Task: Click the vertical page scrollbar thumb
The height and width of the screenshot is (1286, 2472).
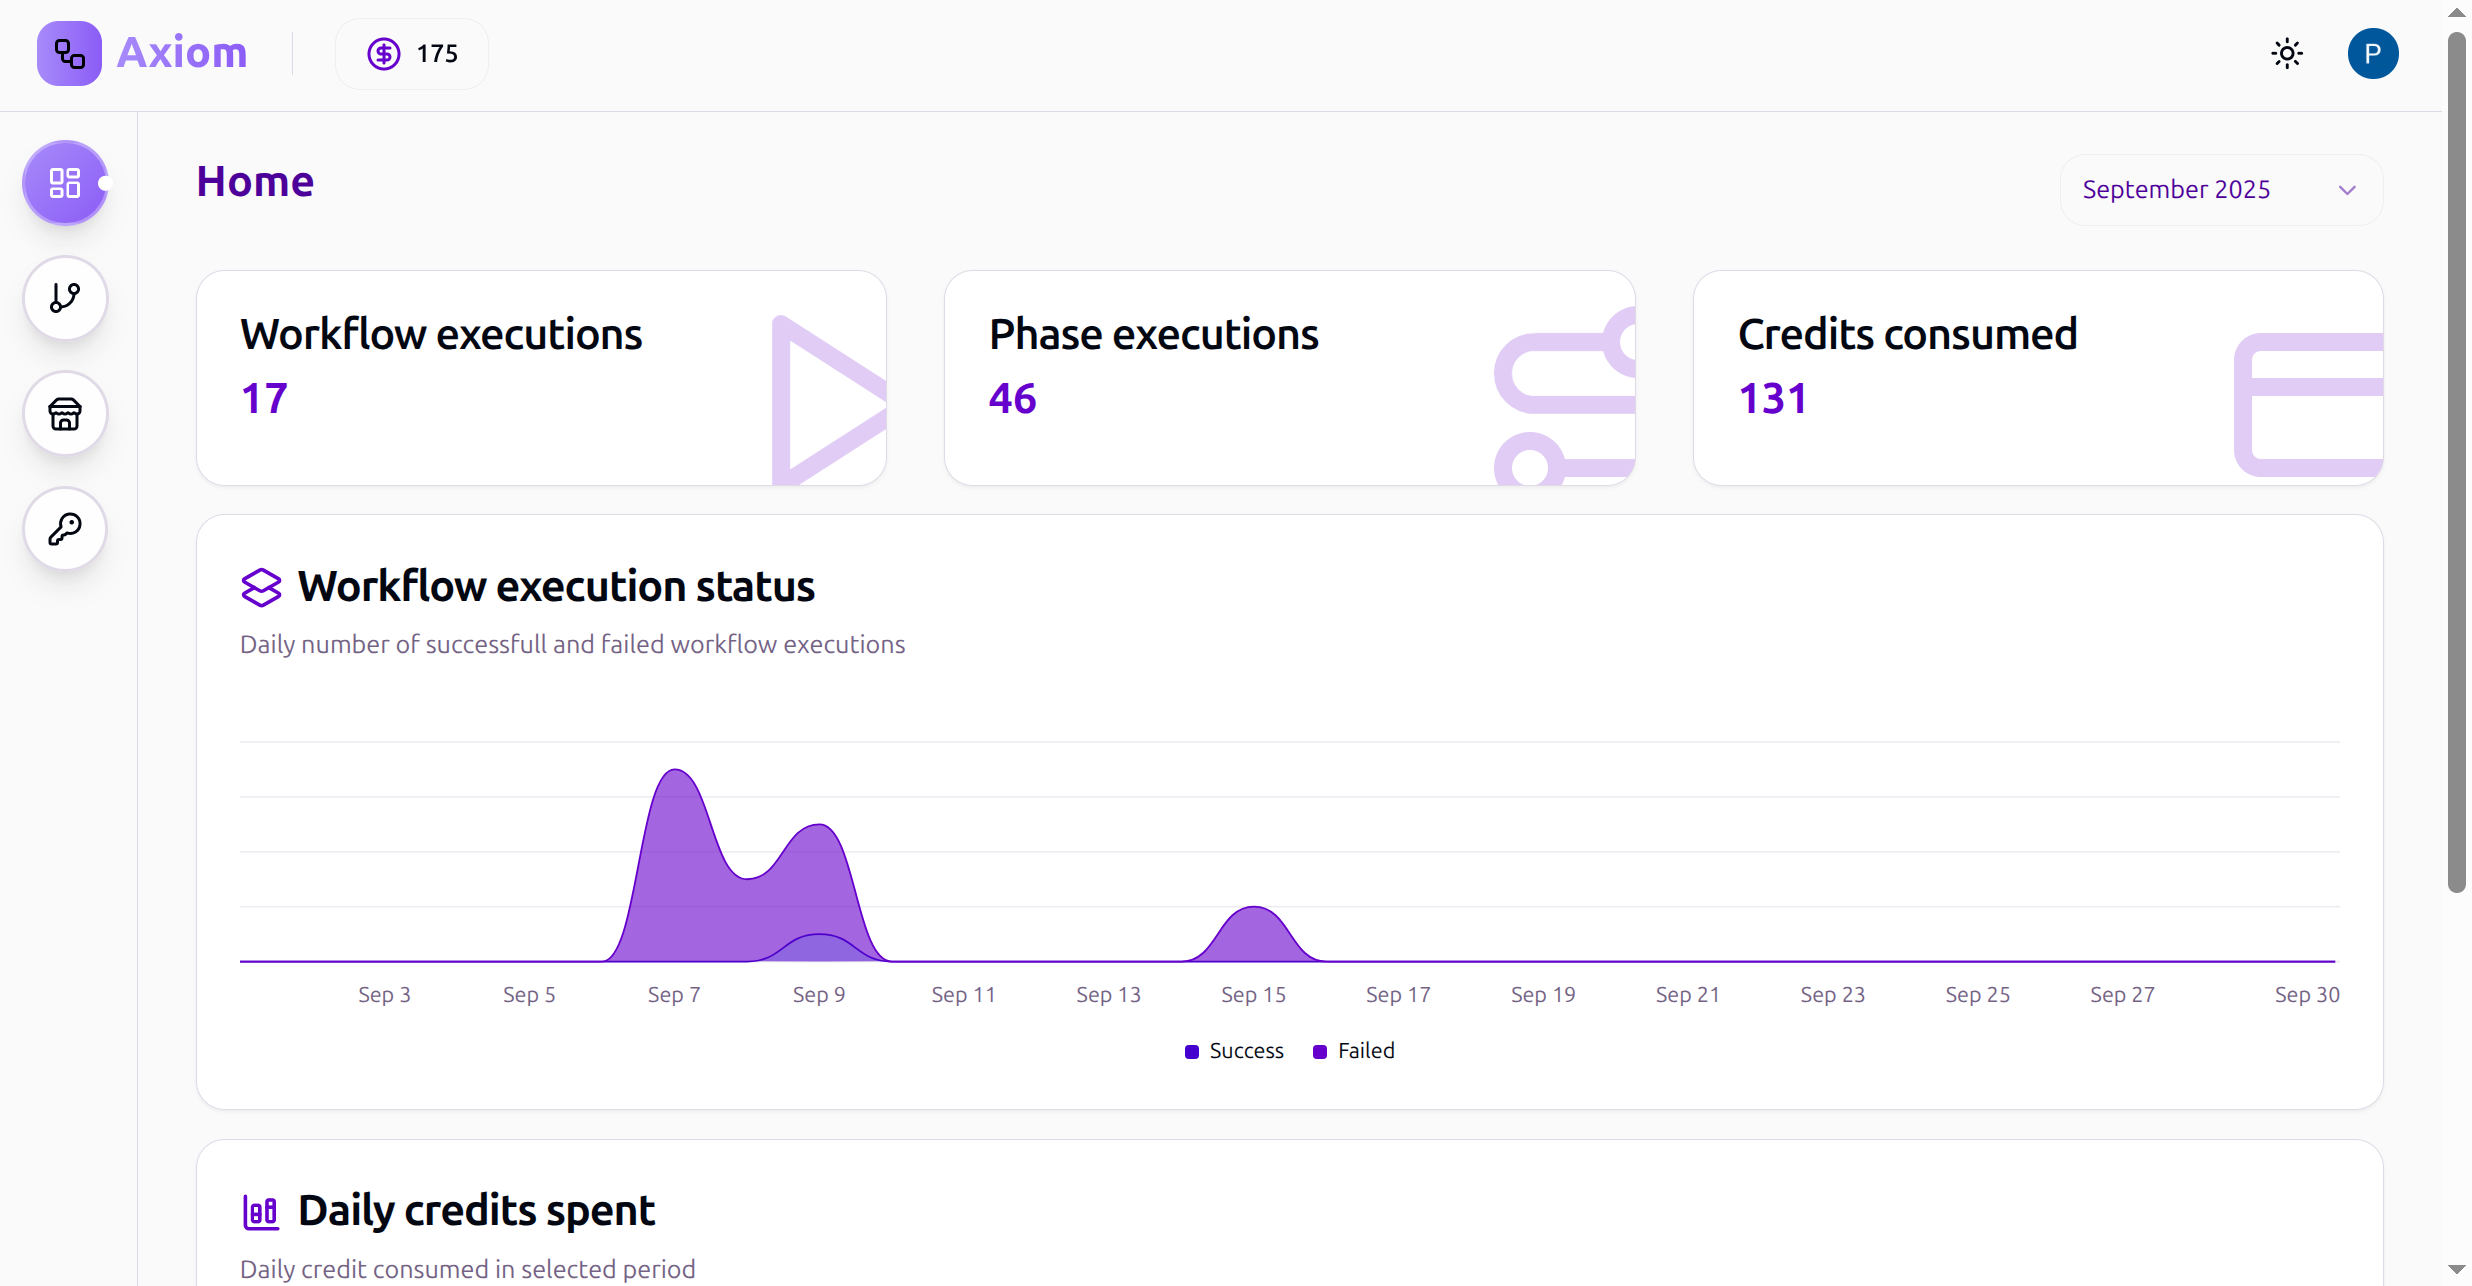Action: [x=2456, y=460]
